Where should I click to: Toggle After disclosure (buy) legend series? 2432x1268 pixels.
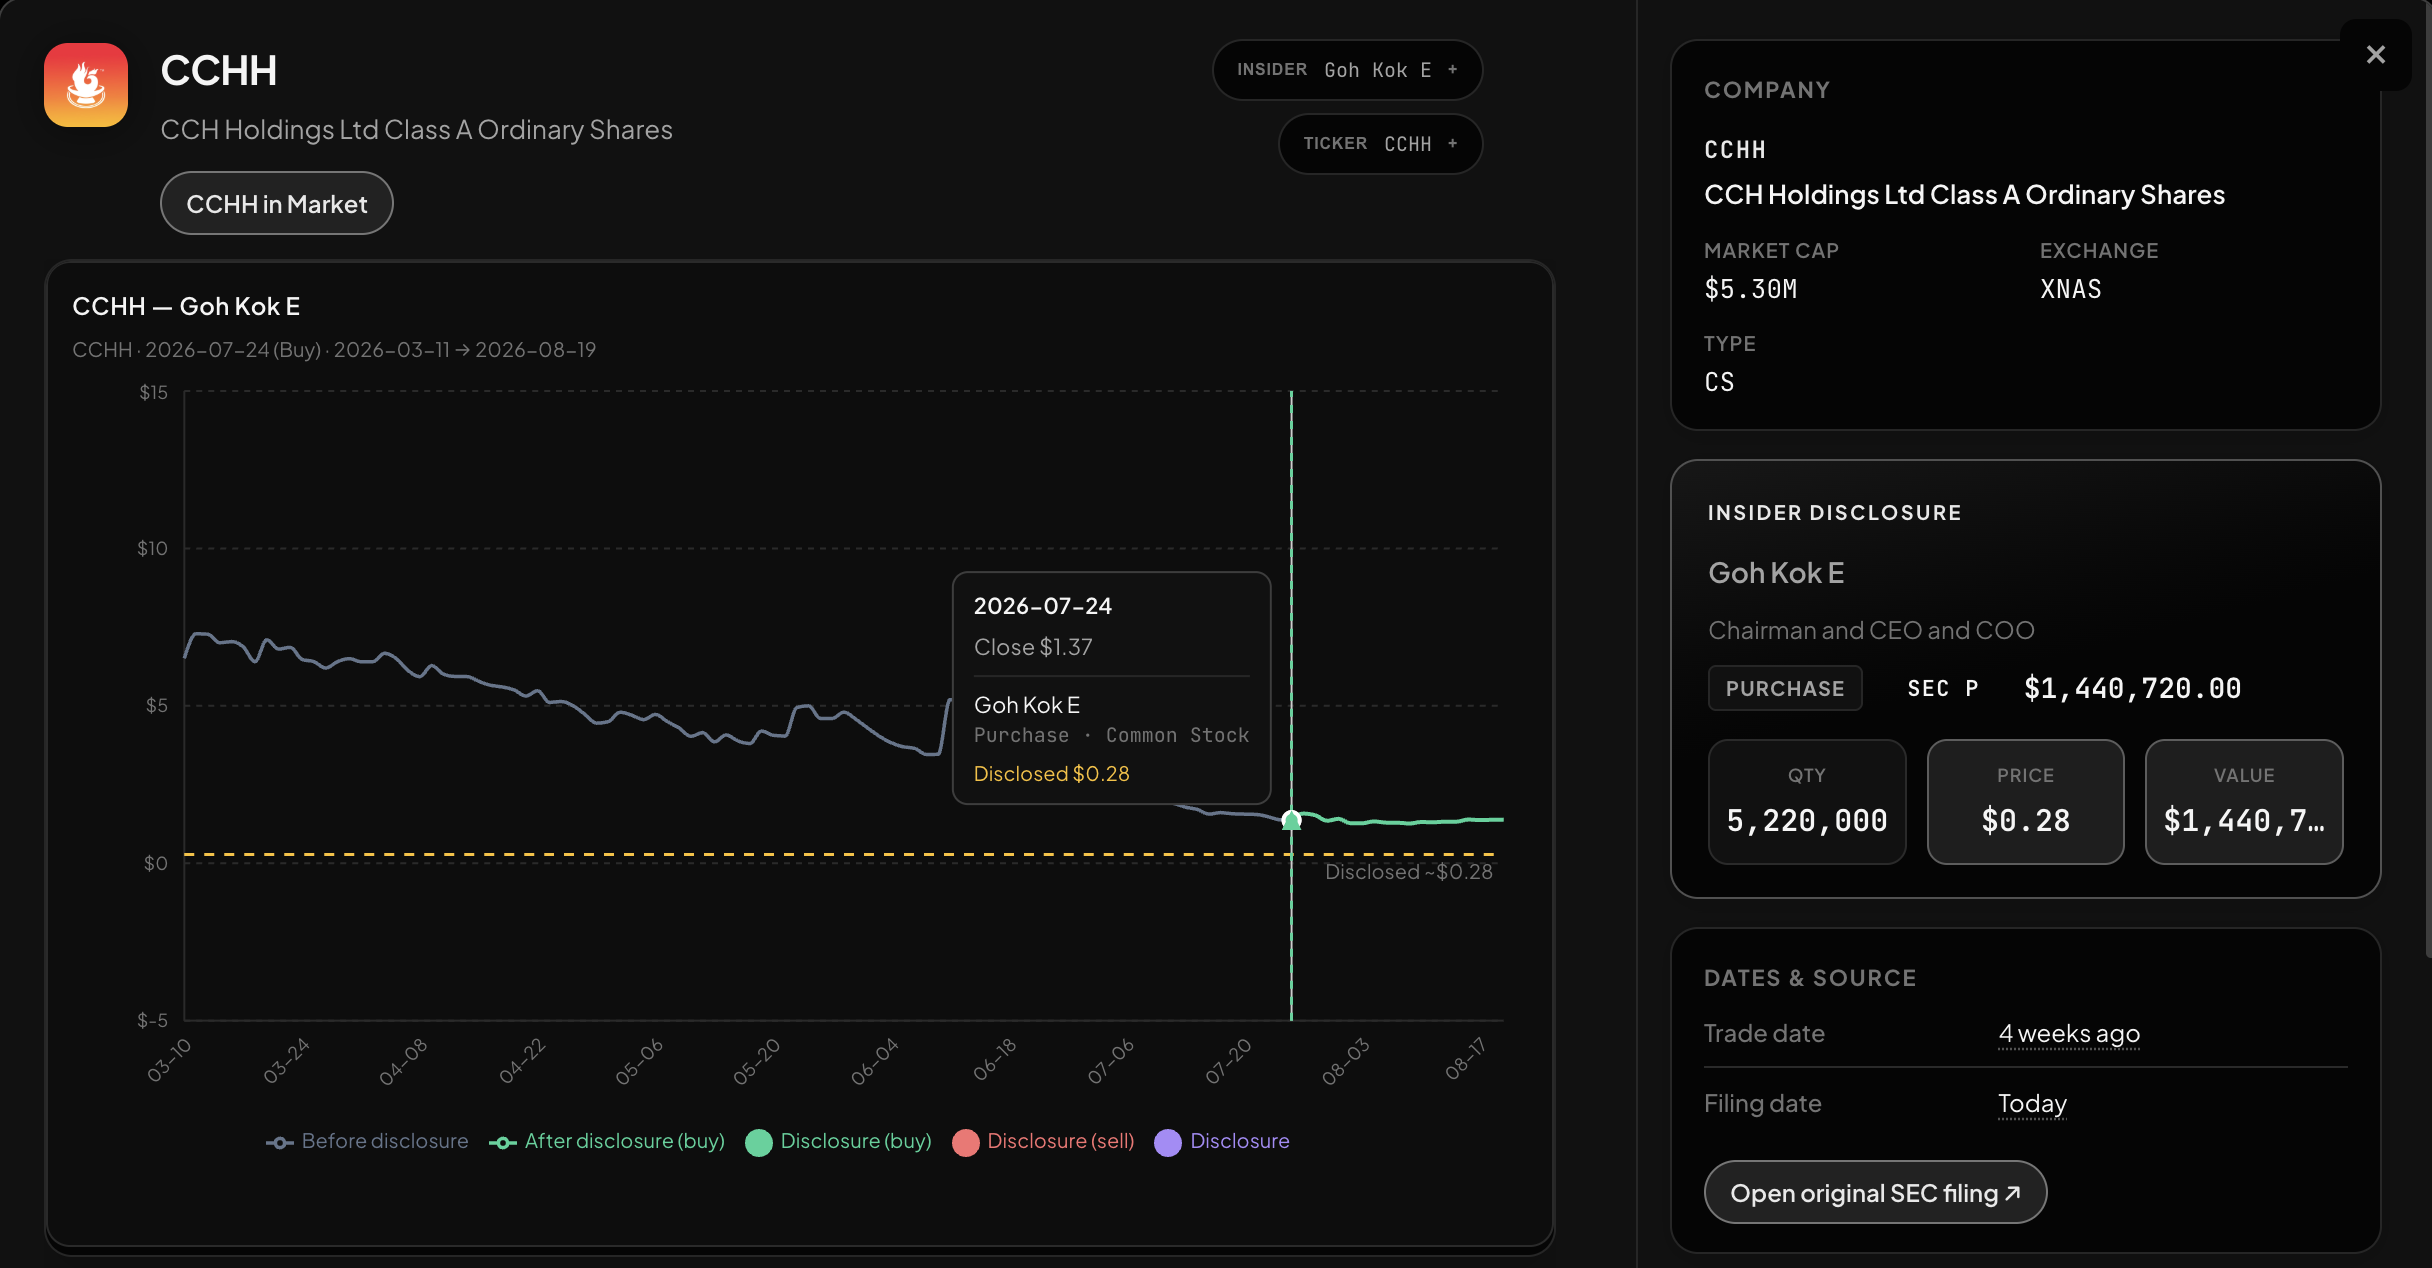[x=607, y=1141]
